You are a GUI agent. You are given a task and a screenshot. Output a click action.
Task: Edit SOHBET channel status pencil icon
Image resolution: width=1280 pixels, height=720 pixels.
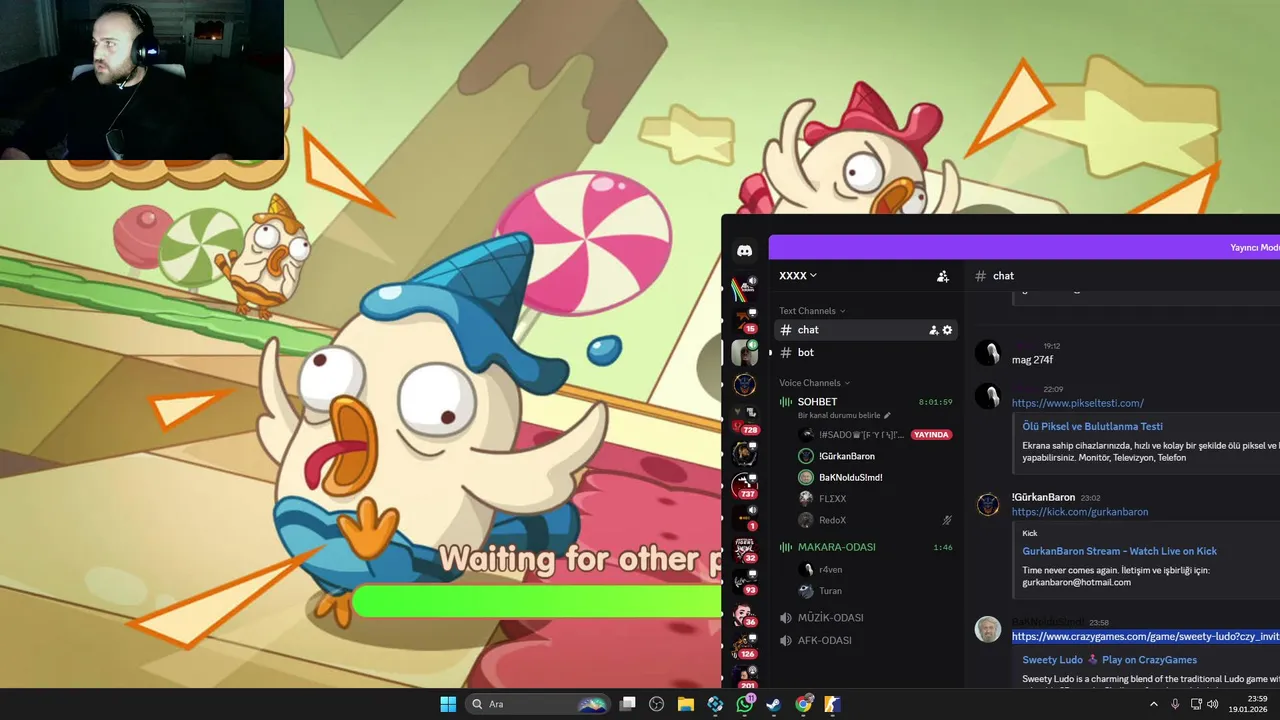[x=887, y=415]
